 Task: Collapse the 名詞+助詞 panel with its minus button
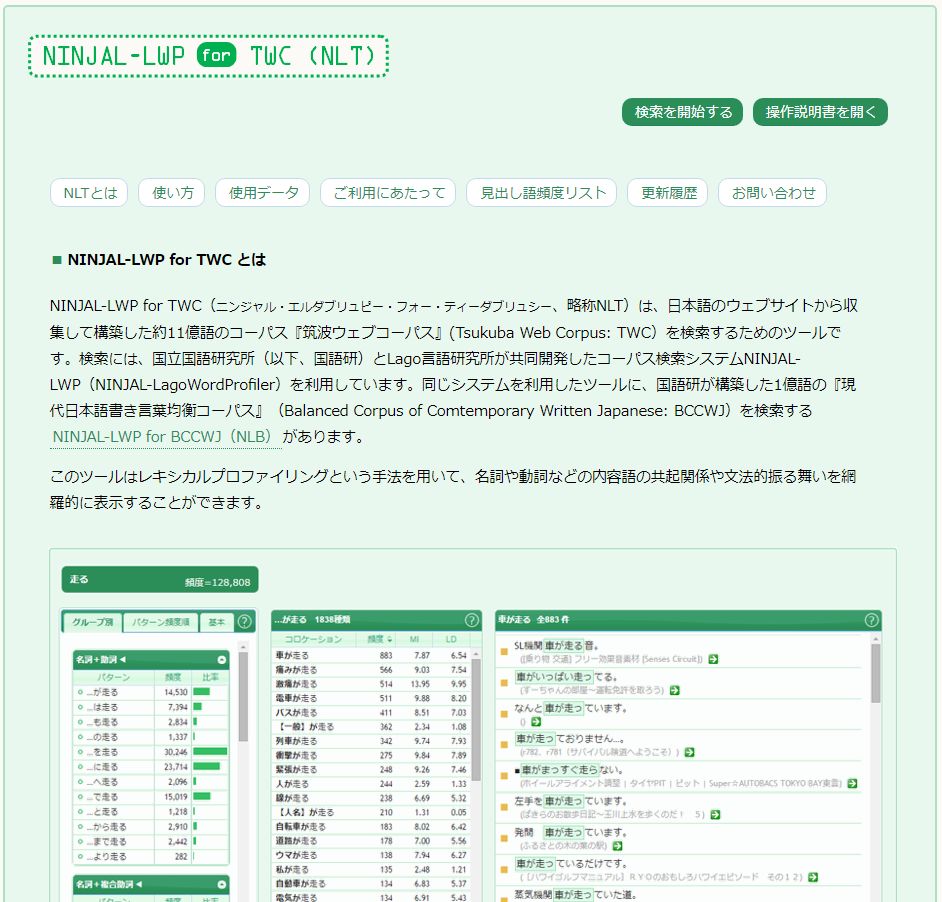[221, 659]
